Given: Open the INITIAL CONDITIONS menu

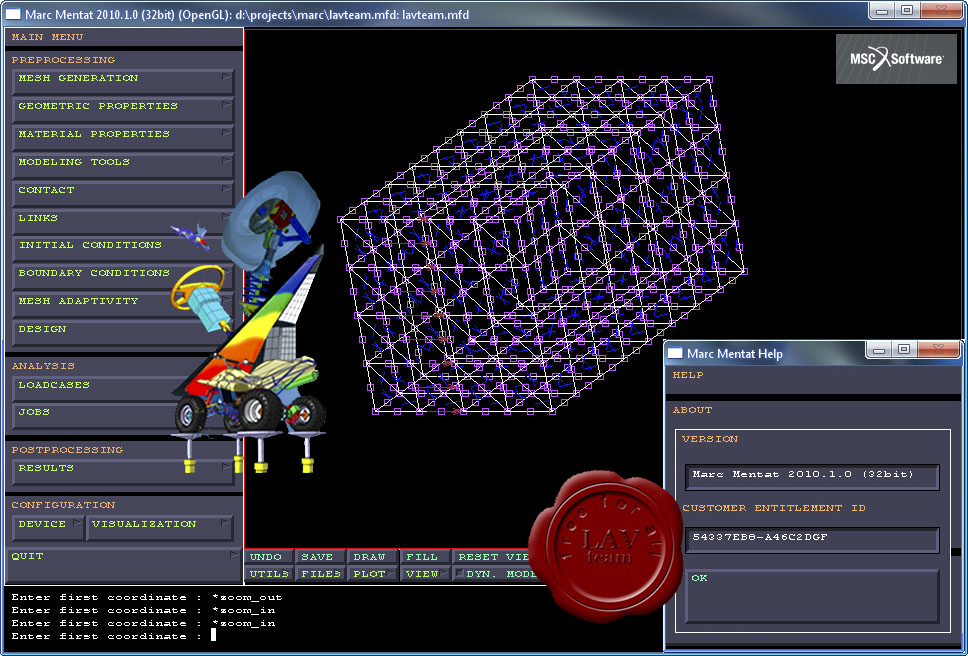Looking at the screenshot, I should coord(123,249).
